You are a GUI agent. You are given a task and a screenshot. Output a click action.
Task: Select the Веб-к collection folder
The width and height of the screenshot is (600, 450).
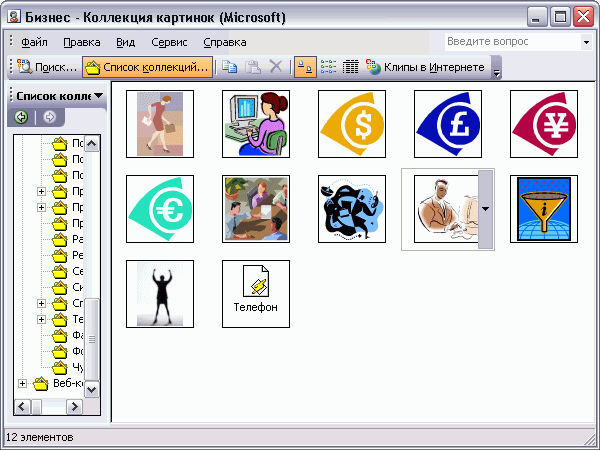tap(58, 383)
